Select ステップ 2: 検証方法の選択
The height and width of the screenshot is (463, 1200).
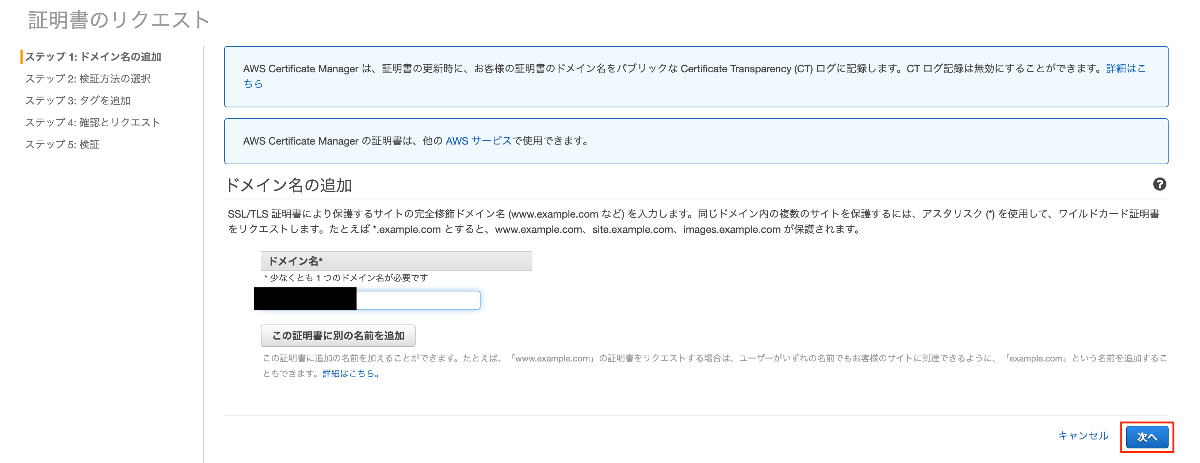[88, 79]
